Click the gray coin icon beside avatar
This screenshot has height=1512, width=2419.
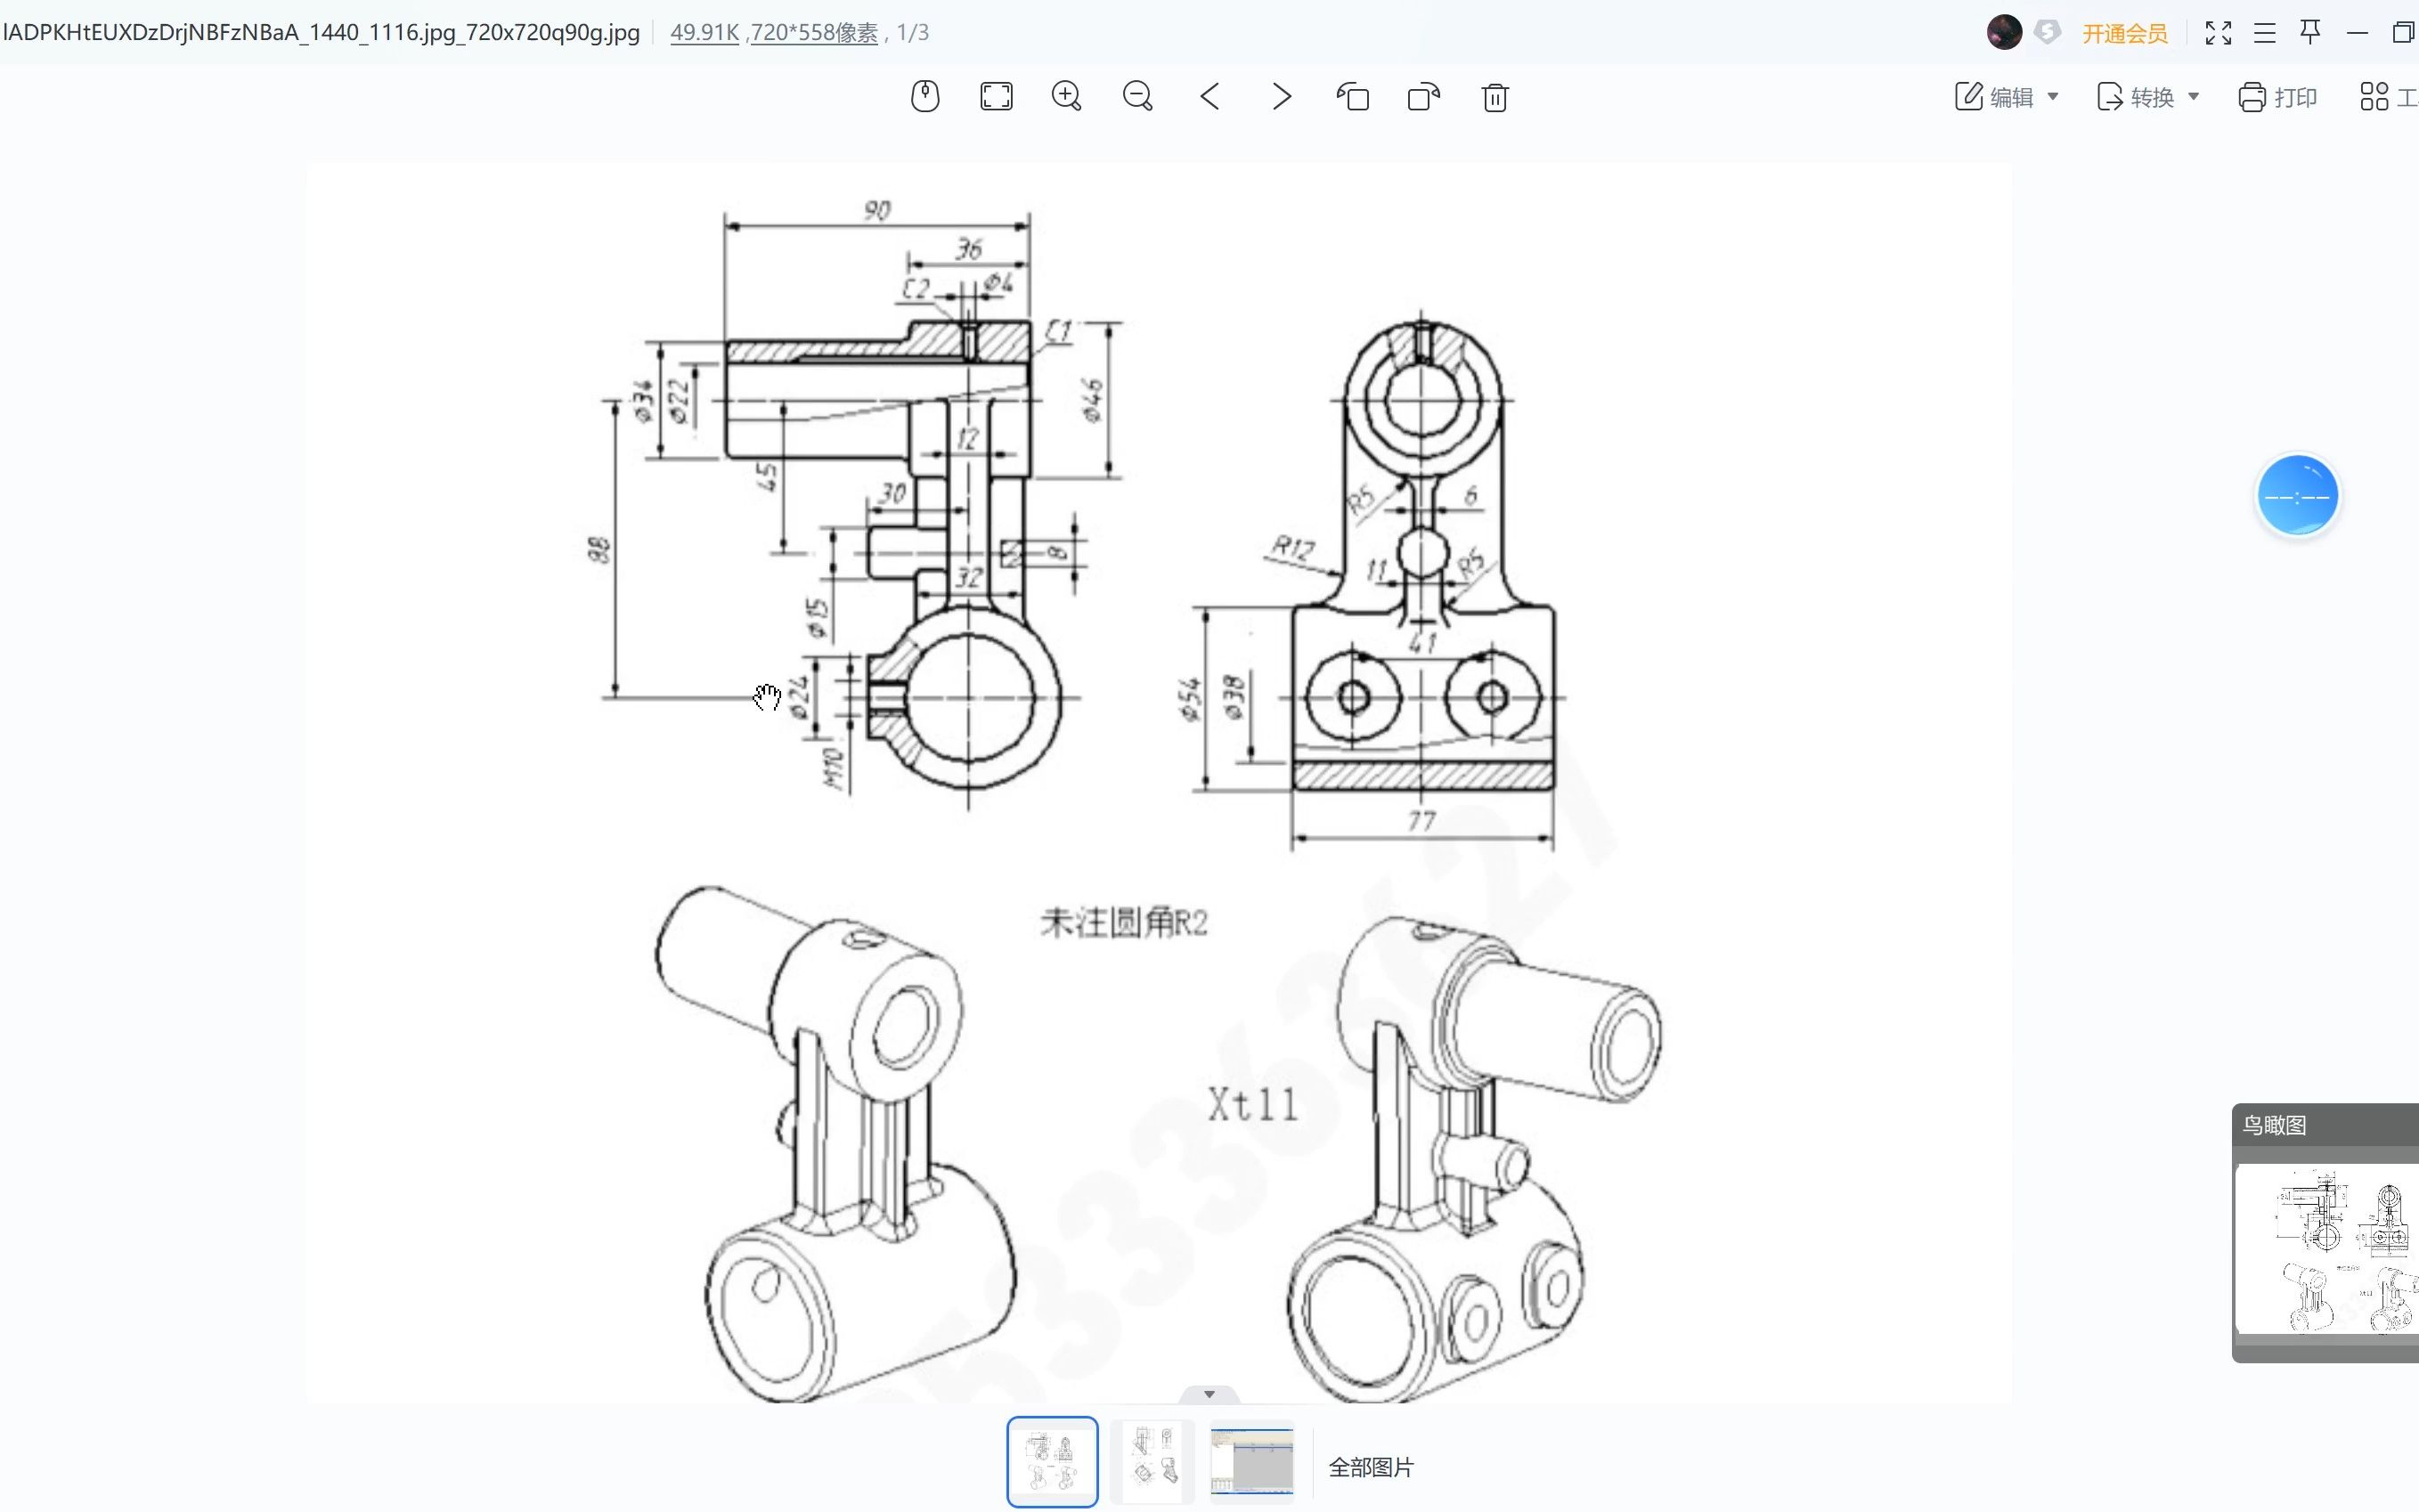pyautogui.click(x=2048, y=32)
